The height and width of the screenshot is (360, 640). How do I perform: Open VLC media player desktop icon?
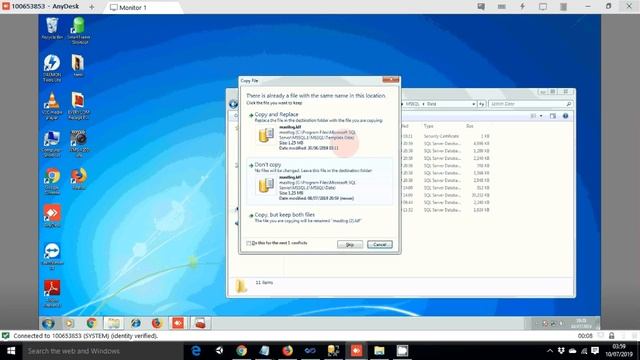tap(52, 106)
